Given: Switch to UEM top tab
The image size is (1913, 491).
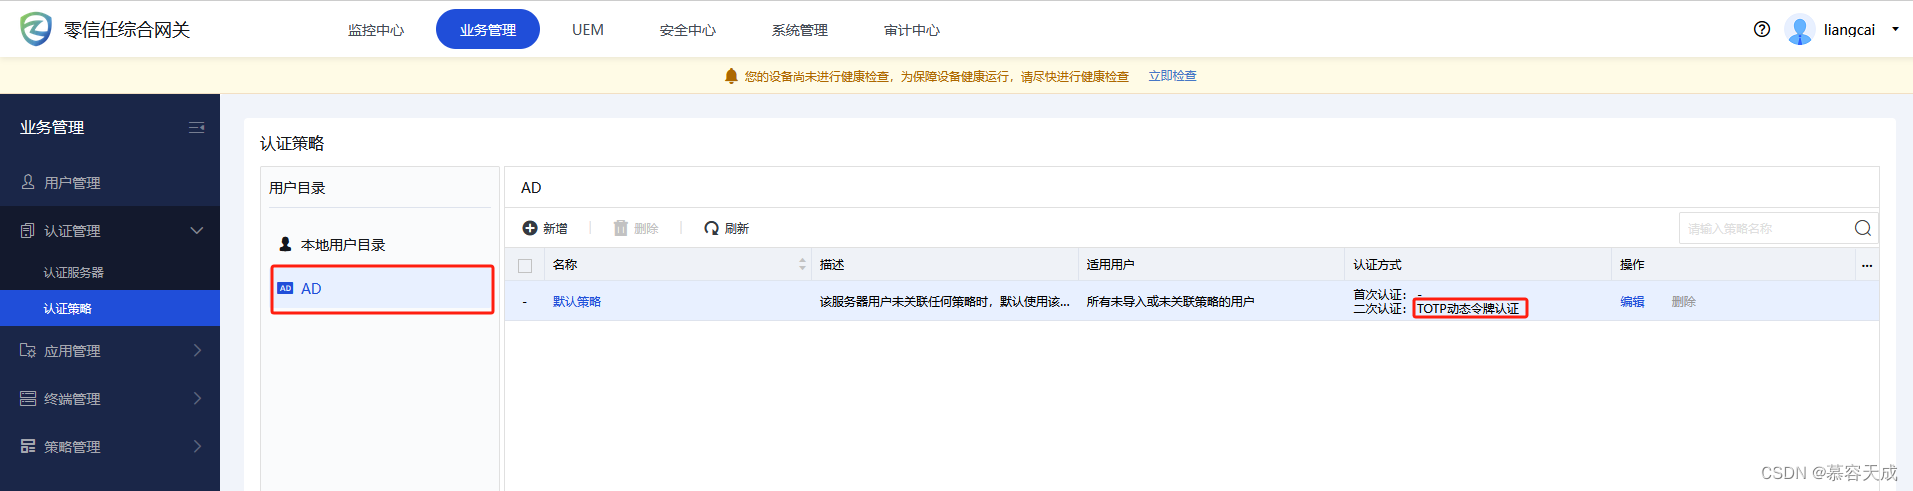Looking at the screenshot, I should (x=588, y=30).
